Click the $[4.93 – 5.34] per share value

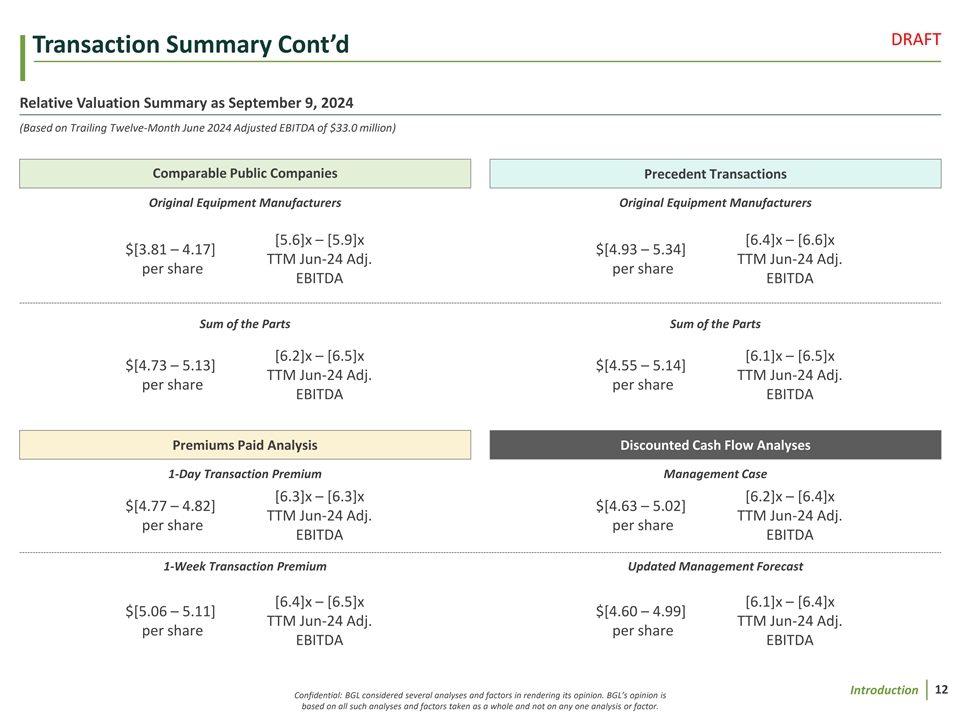640,258
